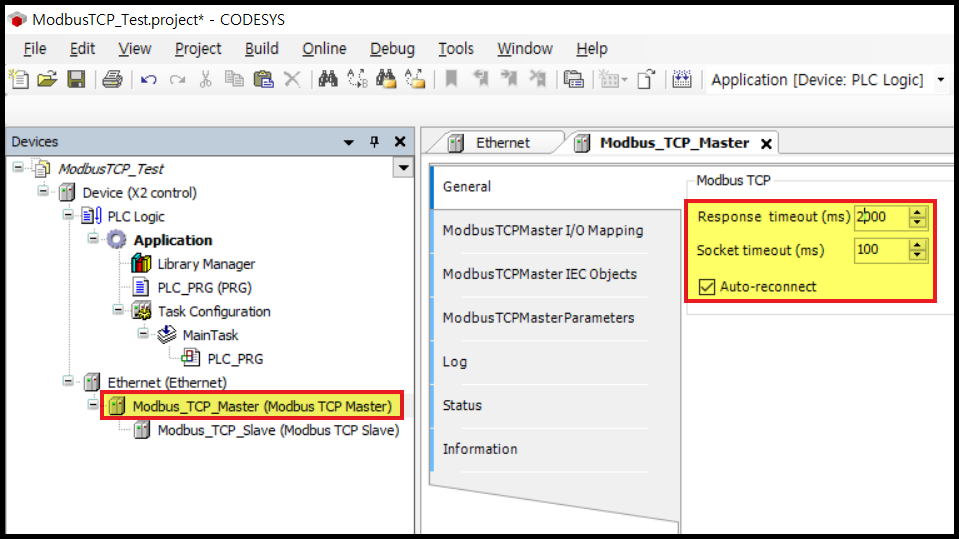Image resolution: width=959 pixels, height=539 pixels.
Task: Open the Window menu
Action: 525,49
